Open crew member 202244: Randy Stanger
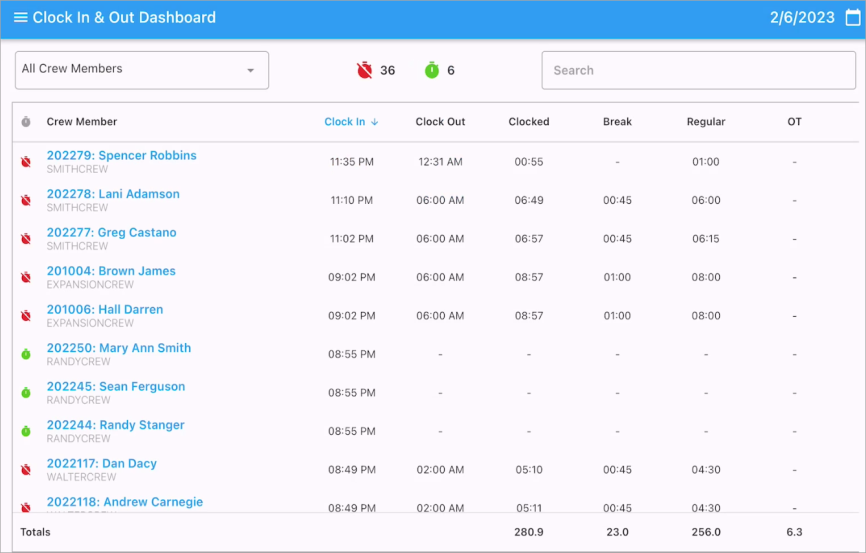866x553 pixels. tap(115, 425)
